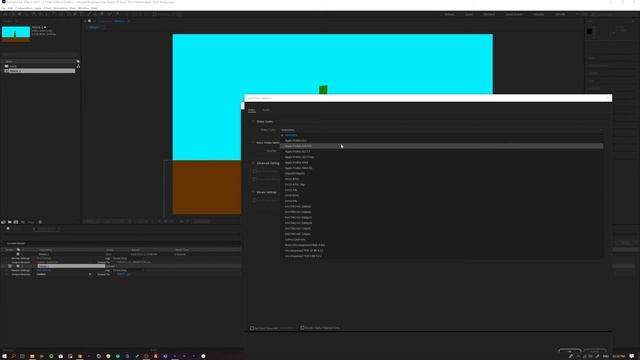Enable Render Alpha Channel Only checkbox

pos(302,328)
